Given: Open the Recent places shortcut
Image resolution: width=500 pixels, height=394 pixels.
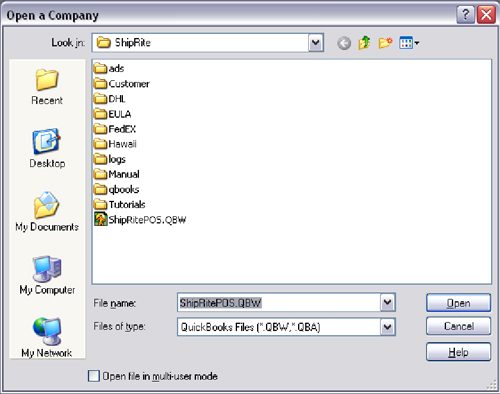Looking at the screenshot, I should [47, 87].
